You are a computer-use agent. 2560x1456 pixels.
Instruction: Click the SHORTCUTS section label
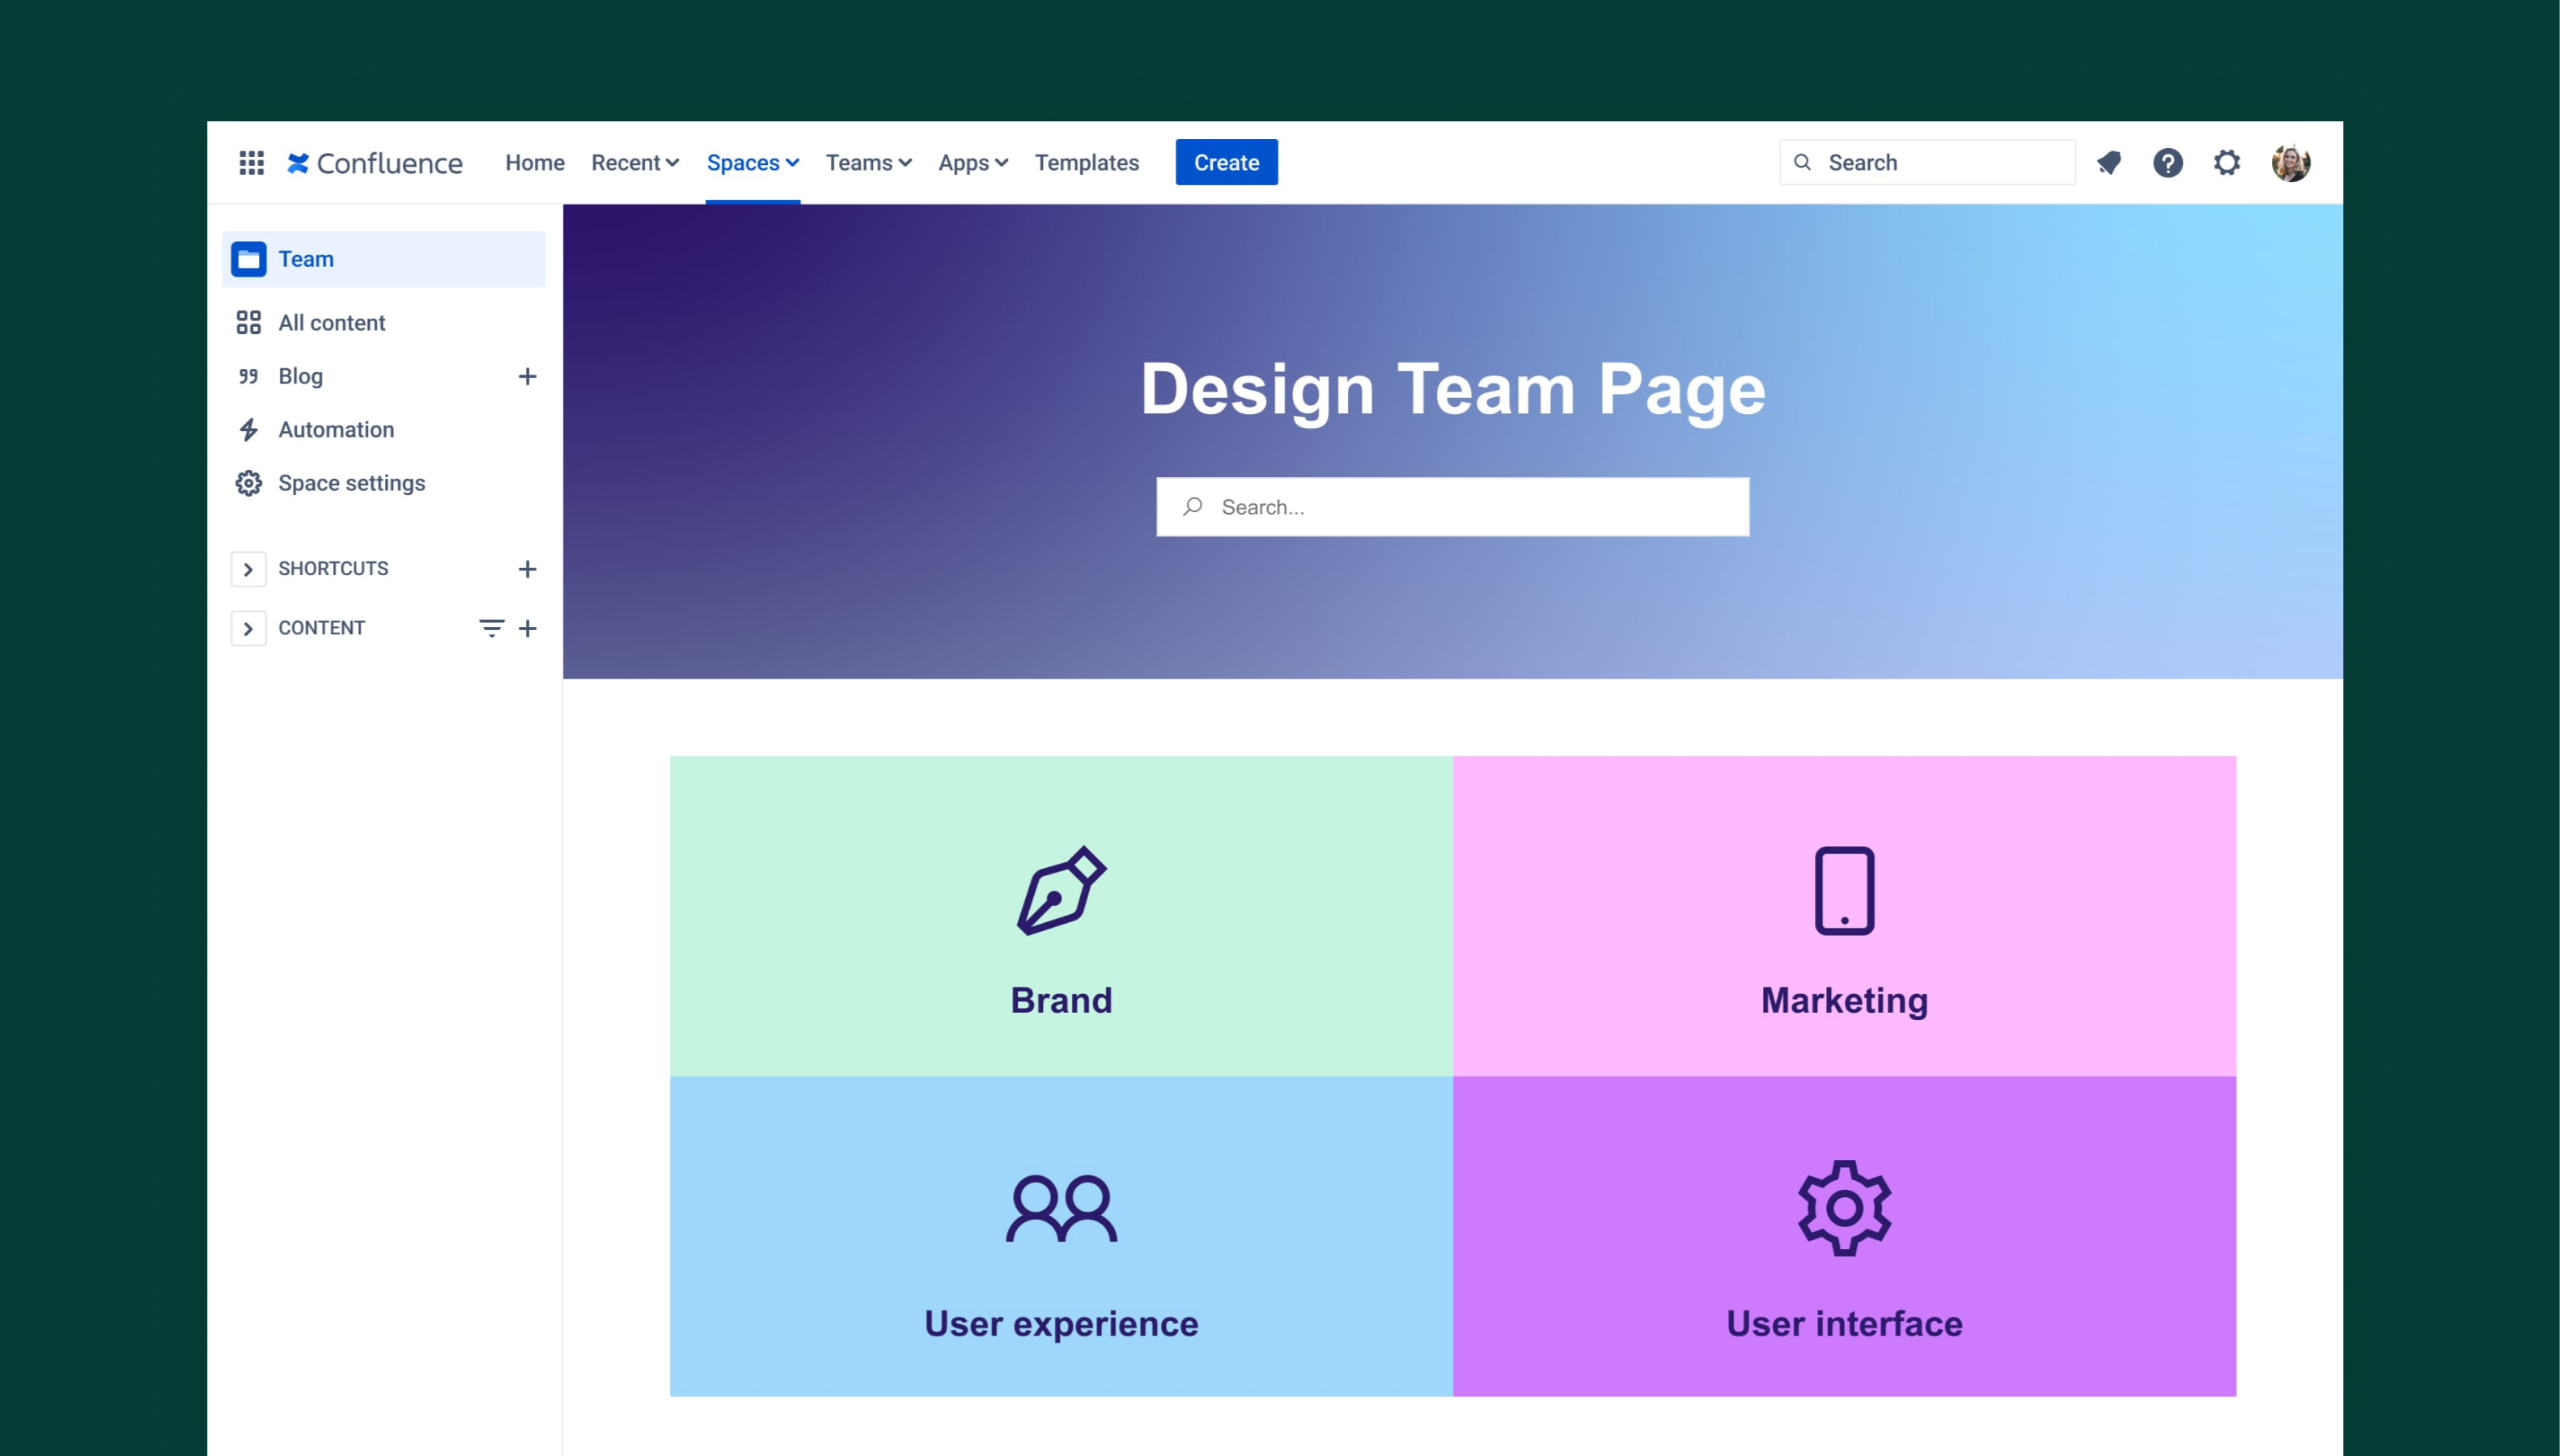point(333,569)
